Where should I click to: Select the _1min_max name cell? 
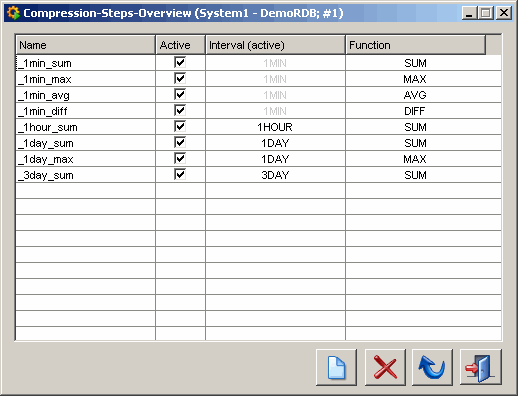pos(86,79)
